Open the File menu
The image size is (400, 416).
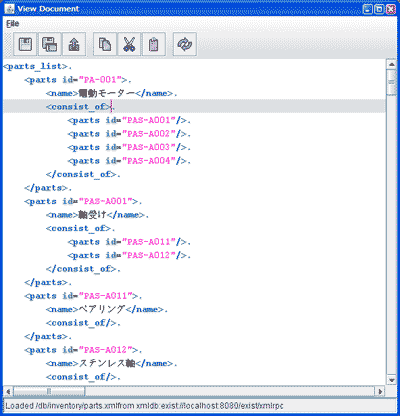[13, 24]
